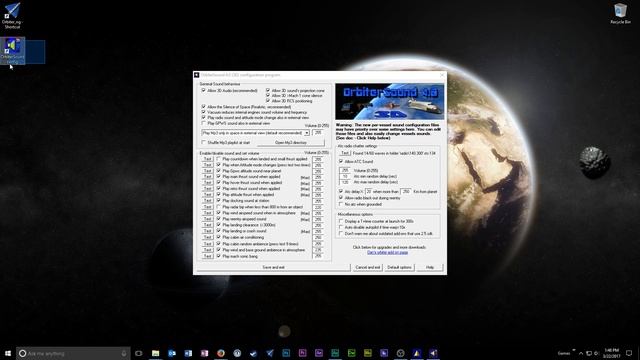The width and height of the screenshot is (640, 360).
Task: Enable Play GPWS sound in external view
Action: click(x=203, y=123)
